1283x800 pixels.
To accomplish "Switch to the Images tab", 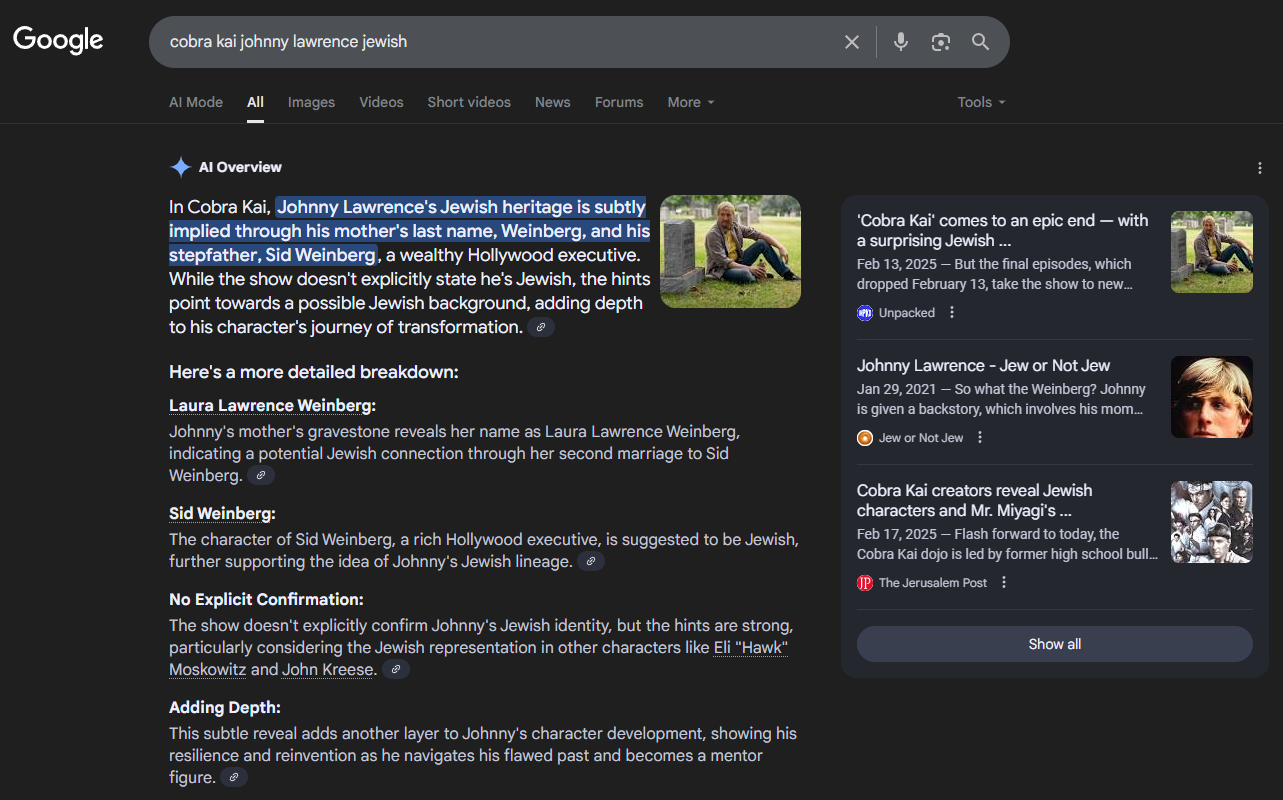I will (x=311, y=102).
